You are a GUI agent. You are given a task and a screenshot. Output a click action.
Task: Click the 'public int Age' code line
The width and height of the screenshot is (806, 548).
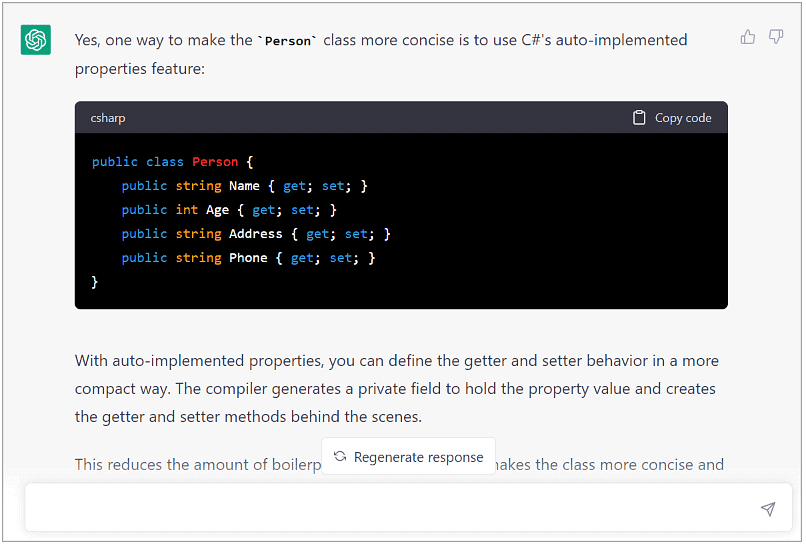point(229,210)
